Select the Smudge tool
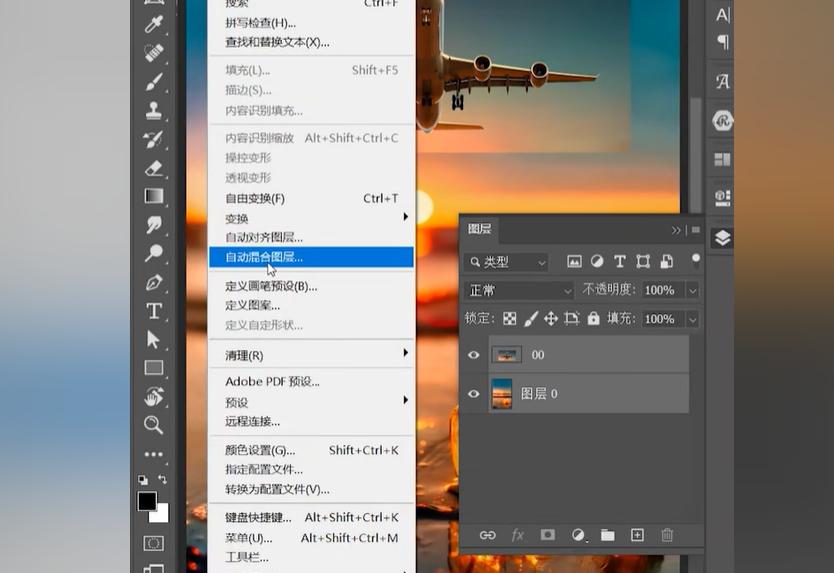The image size is (834, 573). [154, 225]
